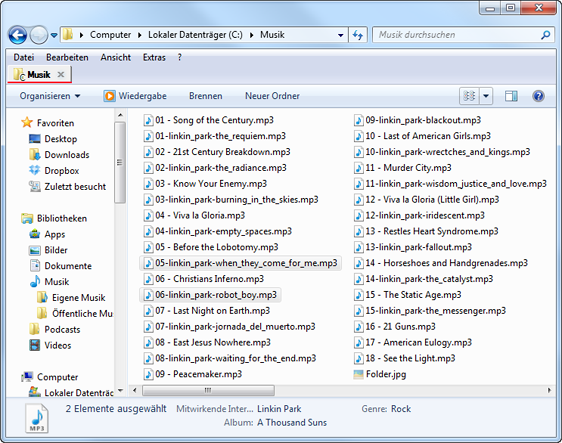
Task: Click the icon of '03 - Know Your Enemy.mp3'
Action: tap(148, 184)
